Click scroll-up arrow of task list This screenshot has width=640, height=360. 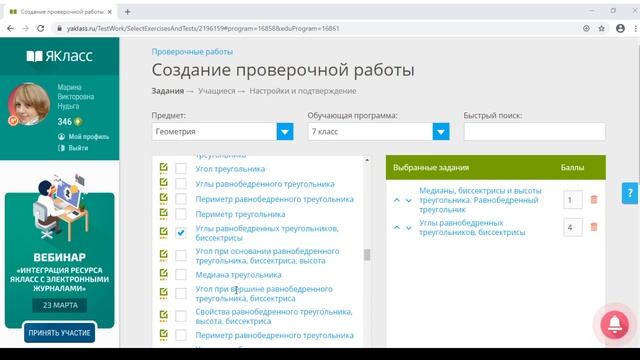[367, 160]
